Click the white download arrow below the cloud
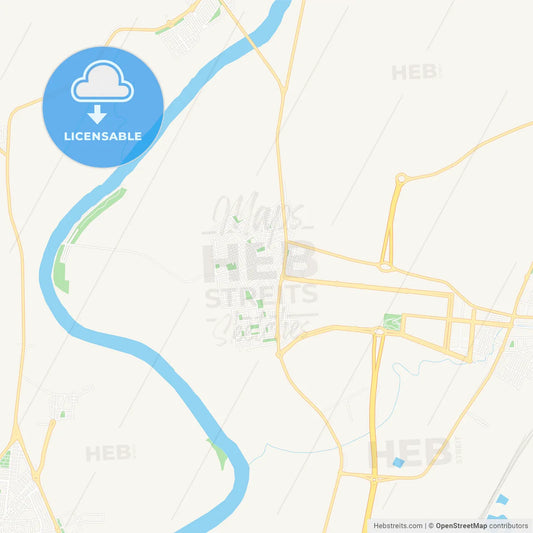Screen dimensions: 533x533 click(x=97, y=114)
